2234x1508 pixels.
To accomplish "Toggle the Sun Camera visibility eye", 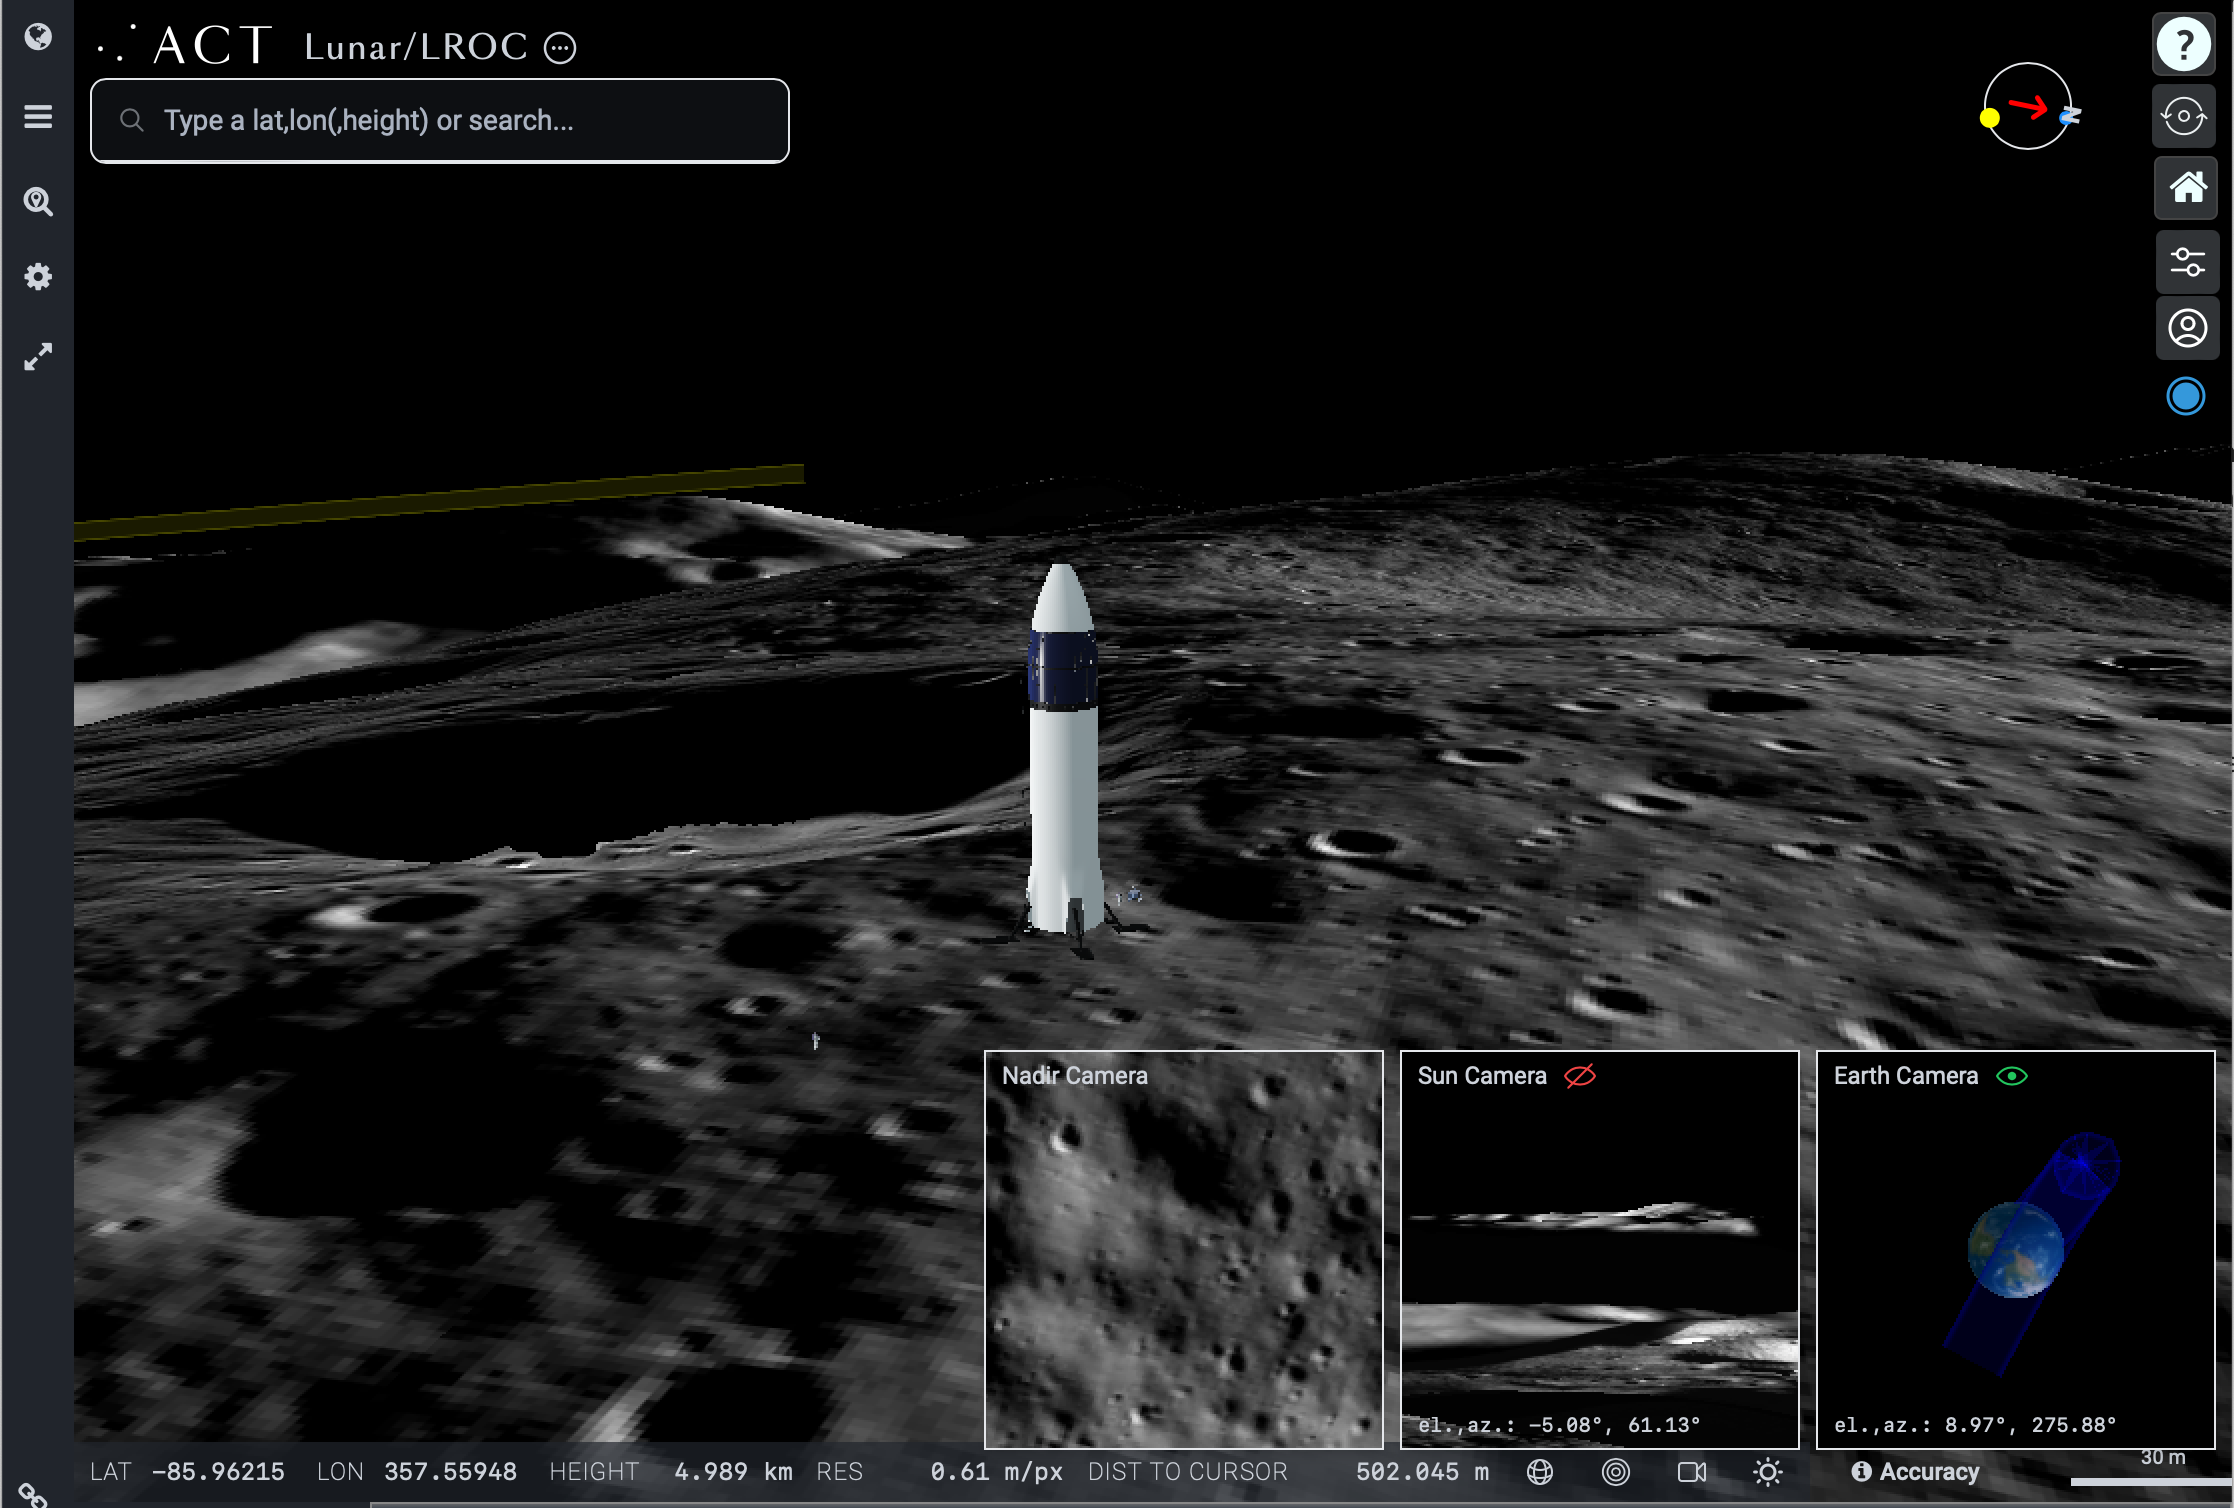I will [x=1580, y=1076].
